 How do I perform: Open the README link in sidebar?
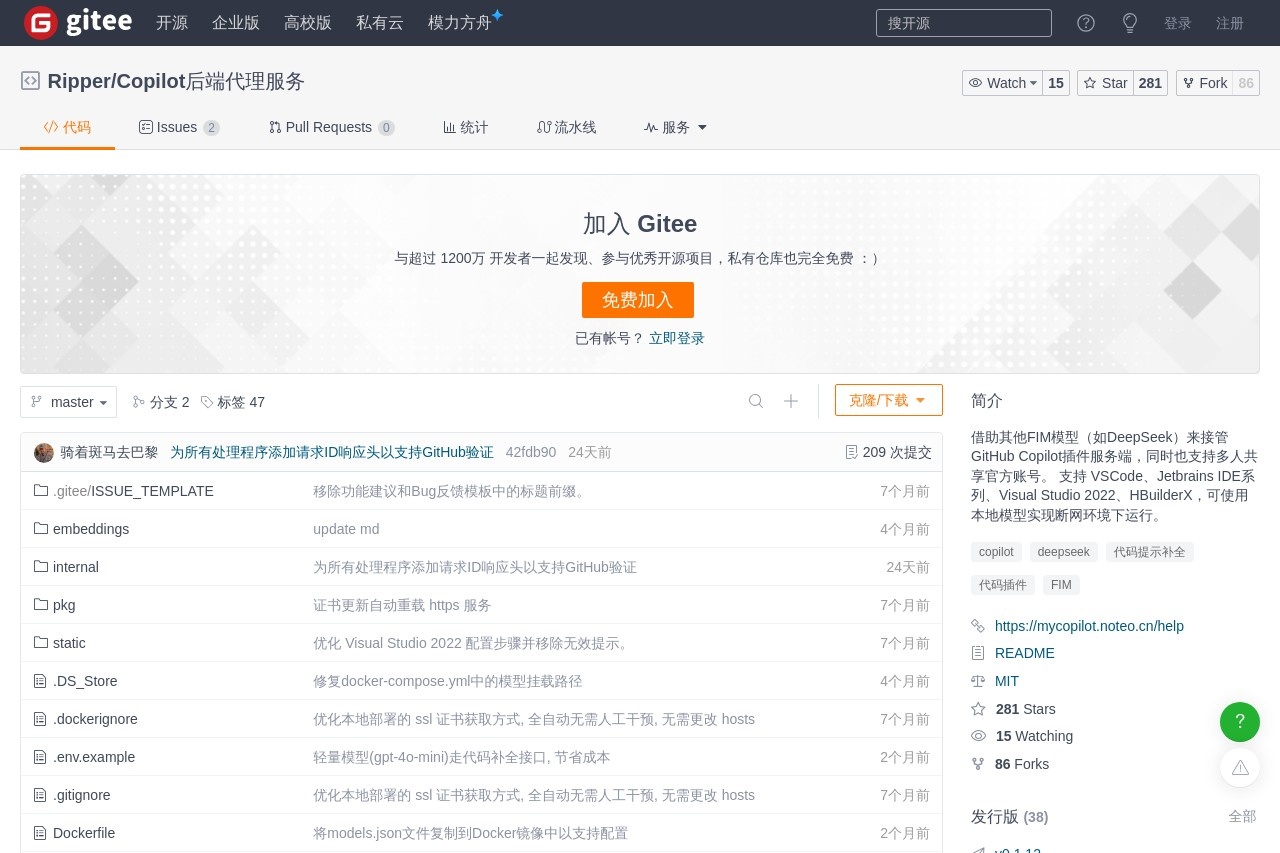(1025, 653)
